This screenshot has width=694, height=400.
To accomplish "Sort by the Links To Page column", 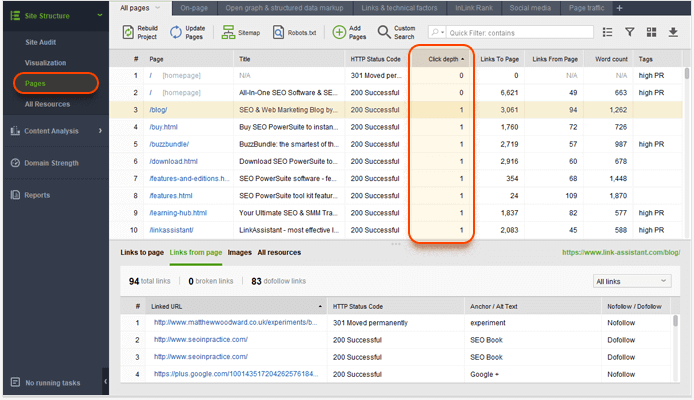I will point(499,59).
